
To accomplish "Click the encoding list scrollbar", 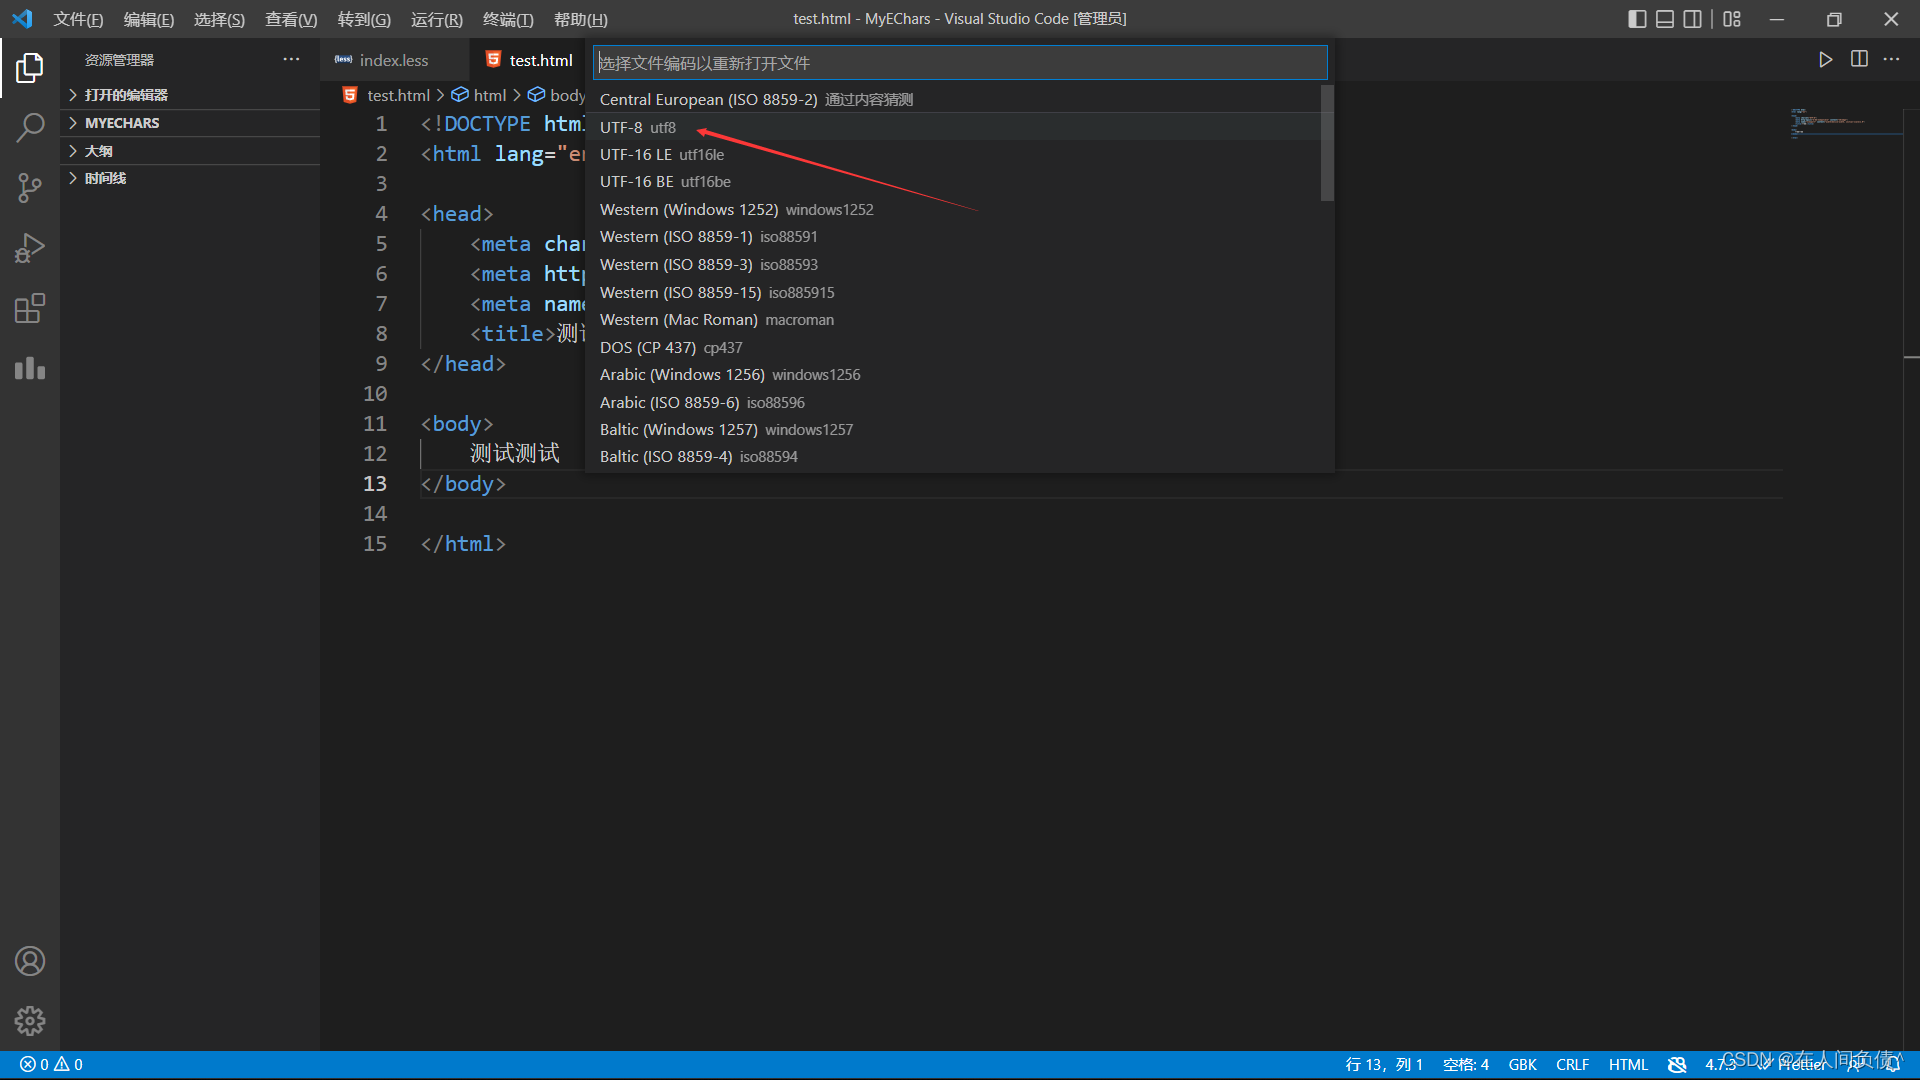I will tap(1327, 143).
